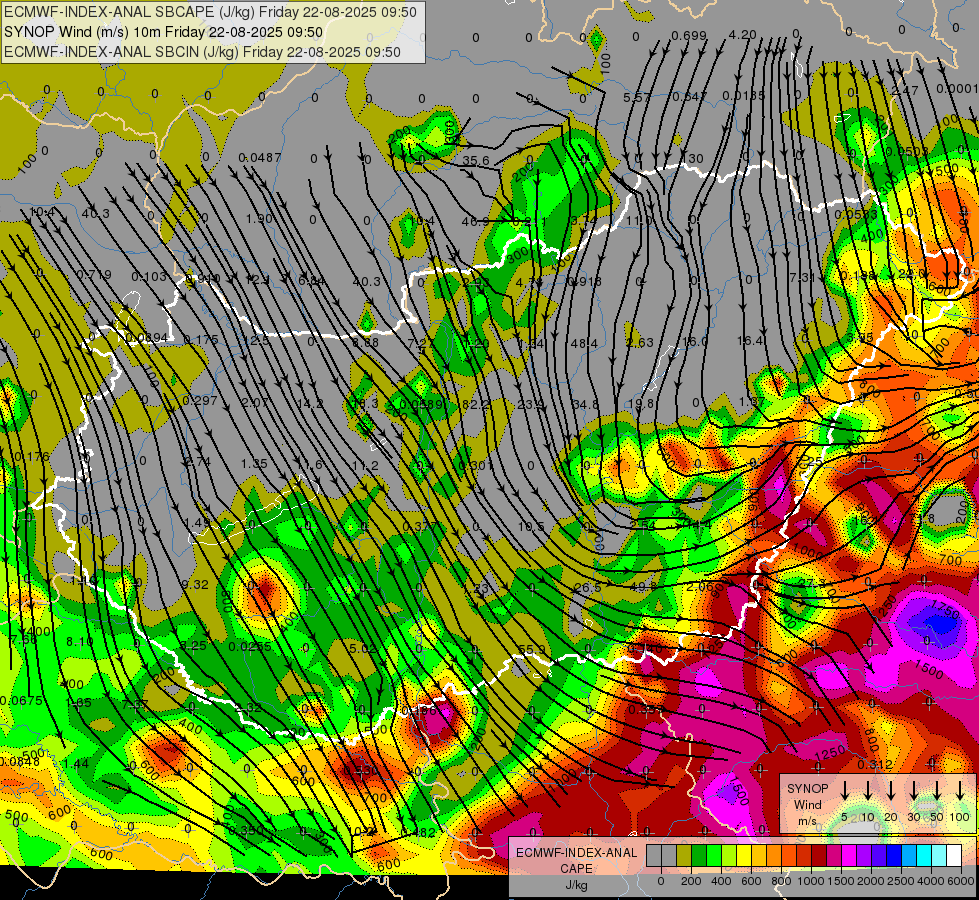The height and width of the screenshot is (900, 979).
Task: Click the '16.4' station value
Action: click(x=750, y=340)
